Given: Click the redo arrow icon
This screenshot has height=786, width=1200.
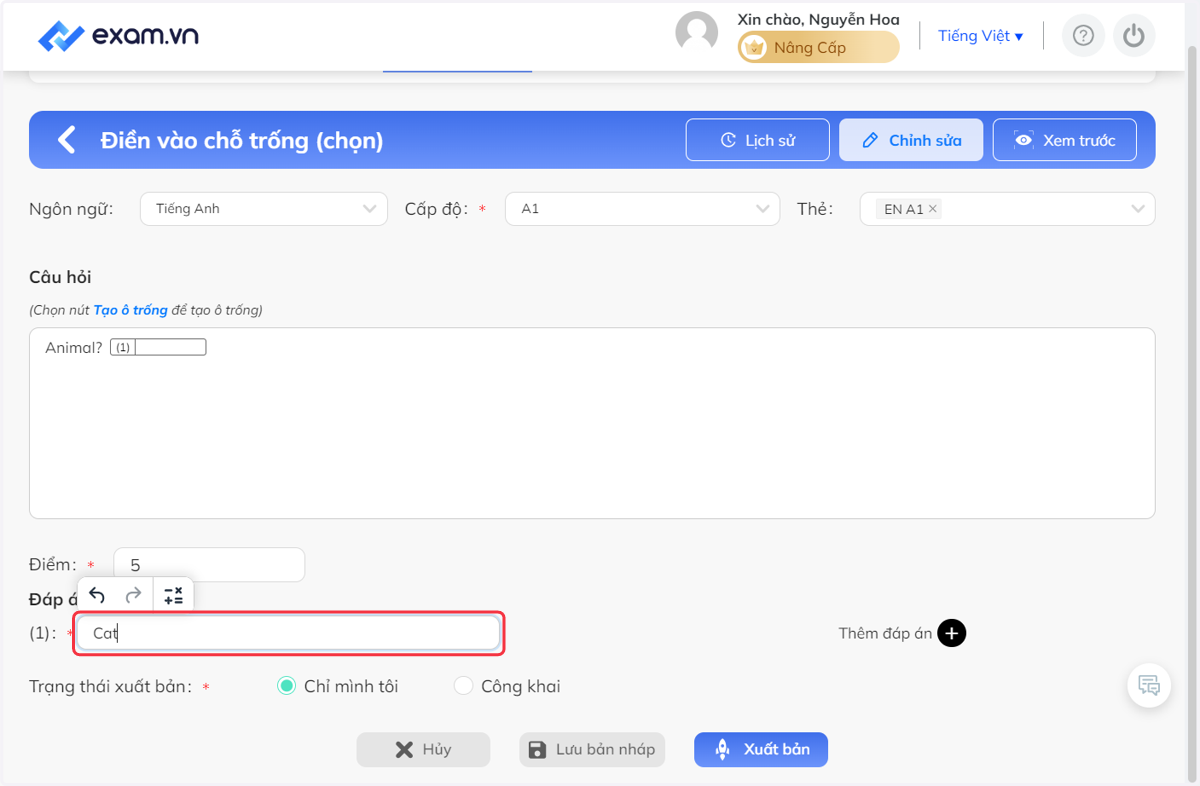Looking at the screenshot, I should (x=133, y=596).
